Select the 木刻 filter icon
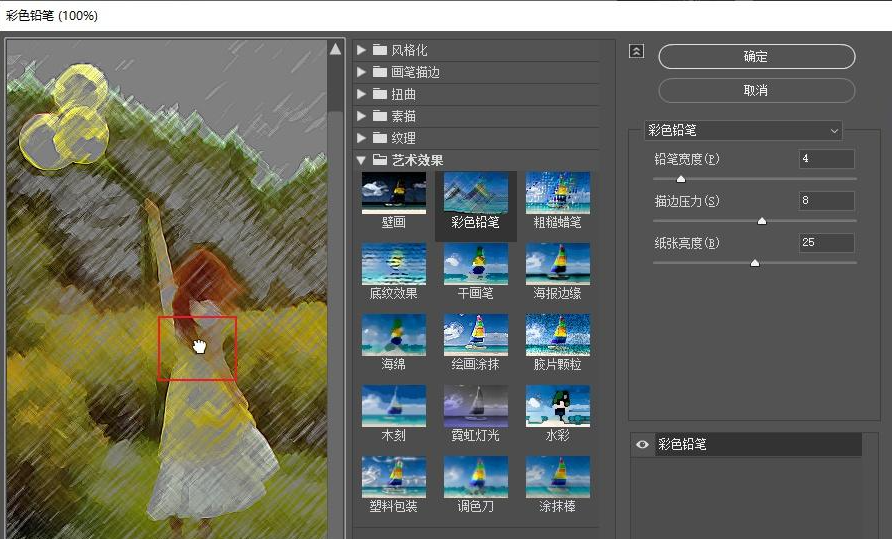This screenshot has width=892, height=539. pos(393,406)
